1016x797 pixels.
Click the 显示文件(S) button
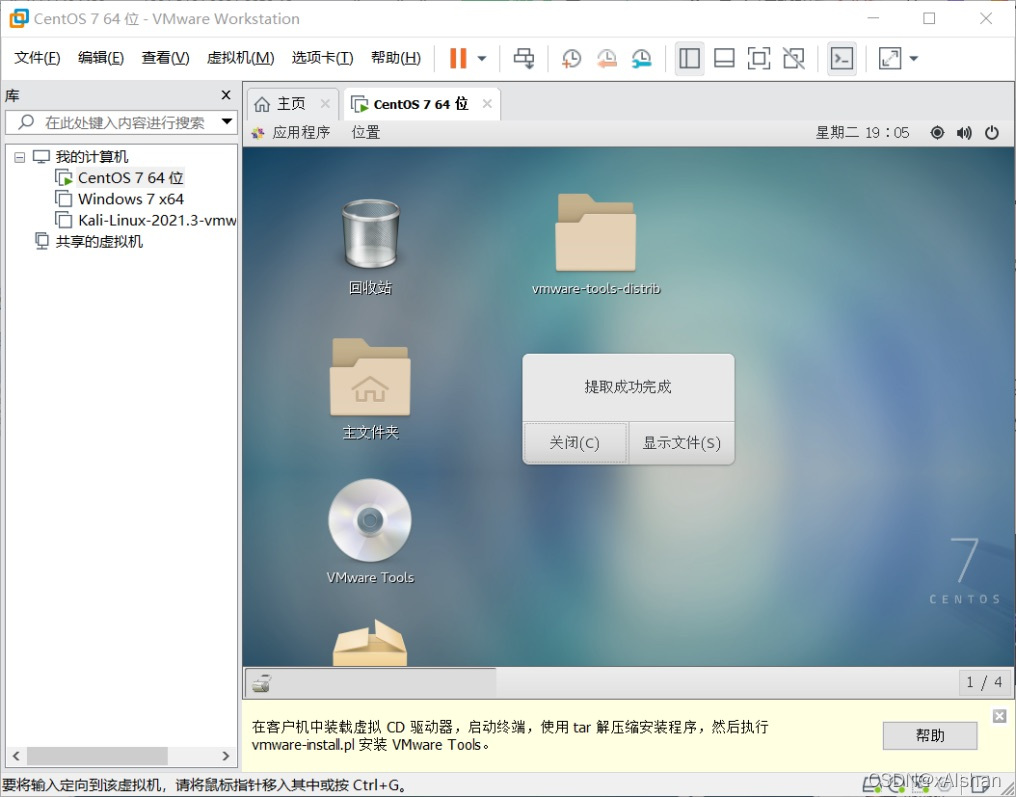point(682,443)
